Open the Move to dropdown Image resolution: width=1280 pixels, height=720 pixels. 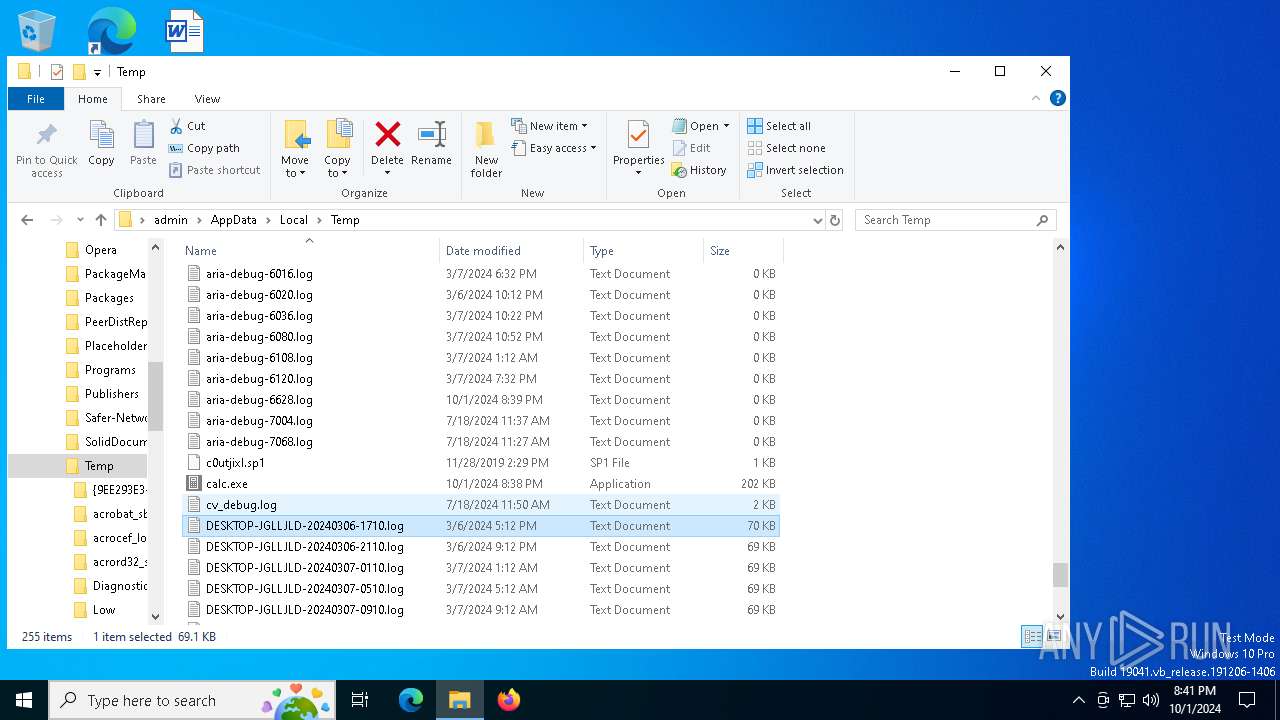pyautogui.click(x=295, y=167)
